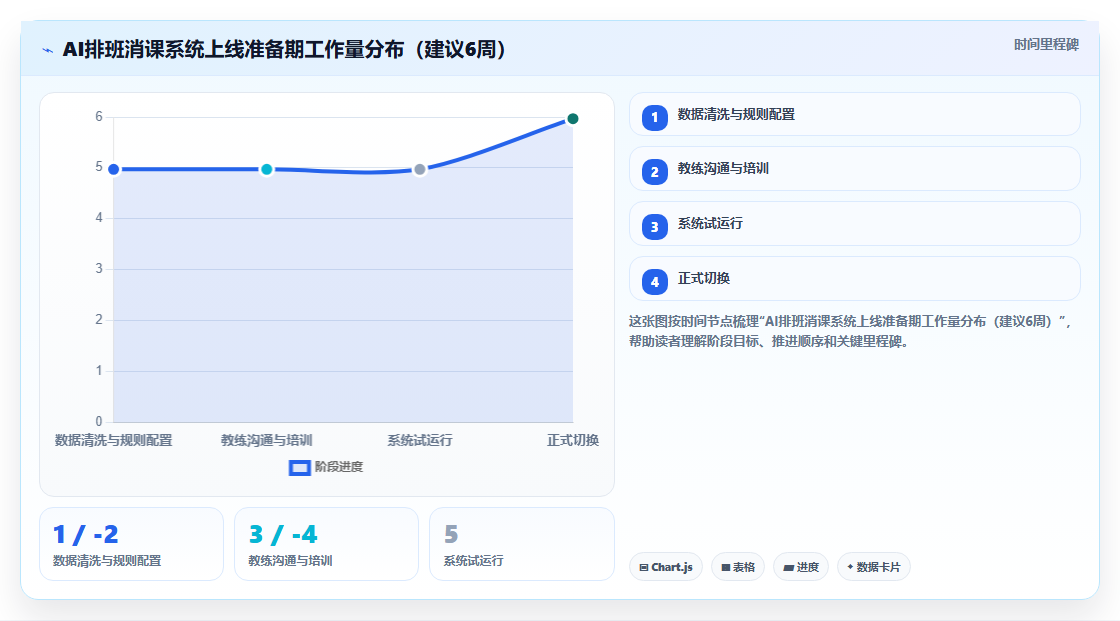Click x-axis label 系统试运行
Viewport: 1120px width, 621px height.
(x=420, y=440)
